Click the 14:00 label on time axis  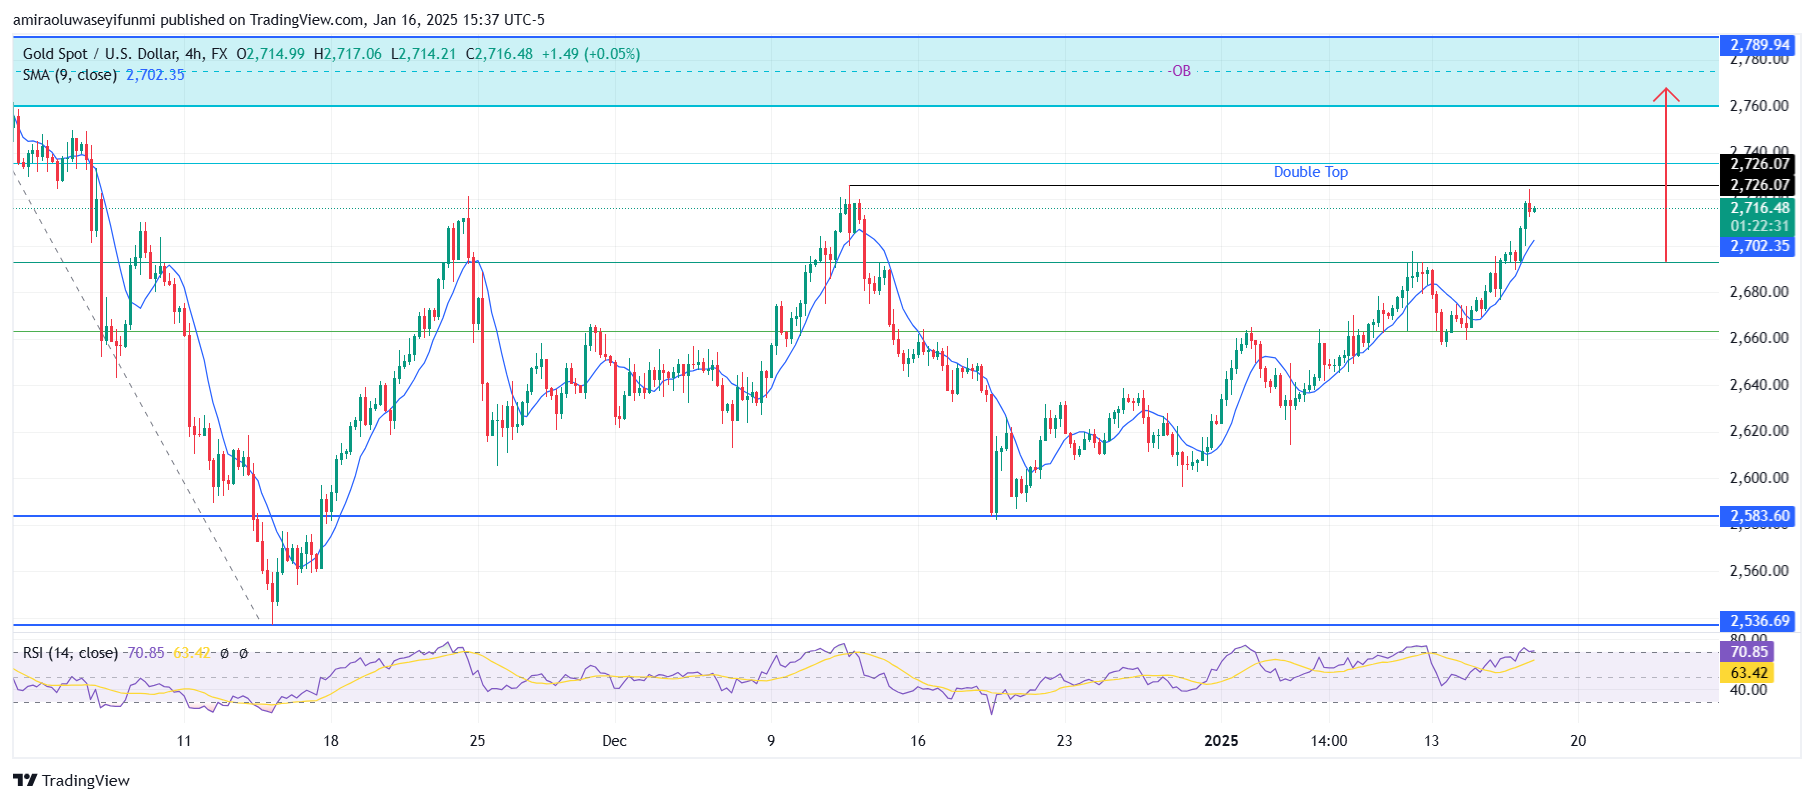1329,741
